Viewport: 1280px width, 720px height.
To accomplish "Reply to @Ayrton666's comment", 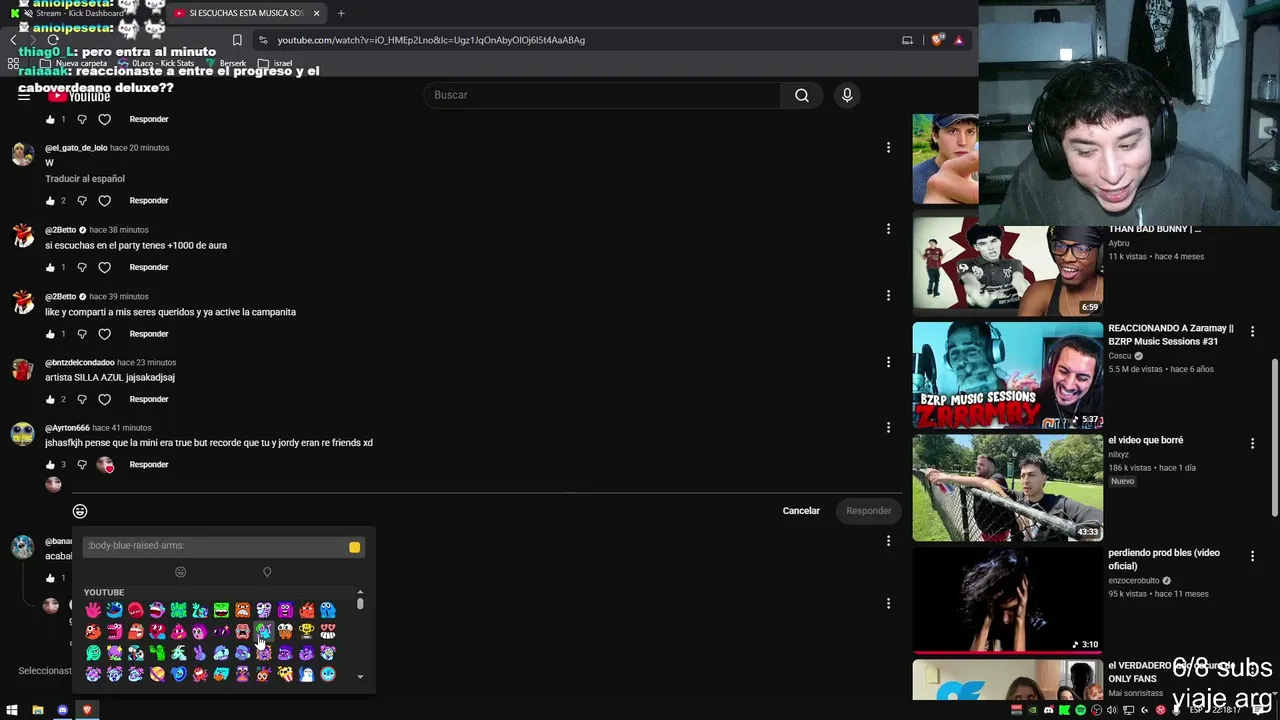I will 149,465.
